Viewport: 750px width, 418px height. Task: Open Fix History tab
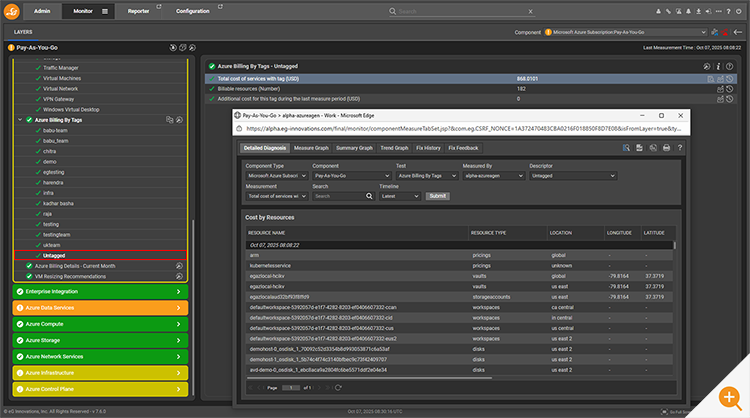[x=428, y=148]
